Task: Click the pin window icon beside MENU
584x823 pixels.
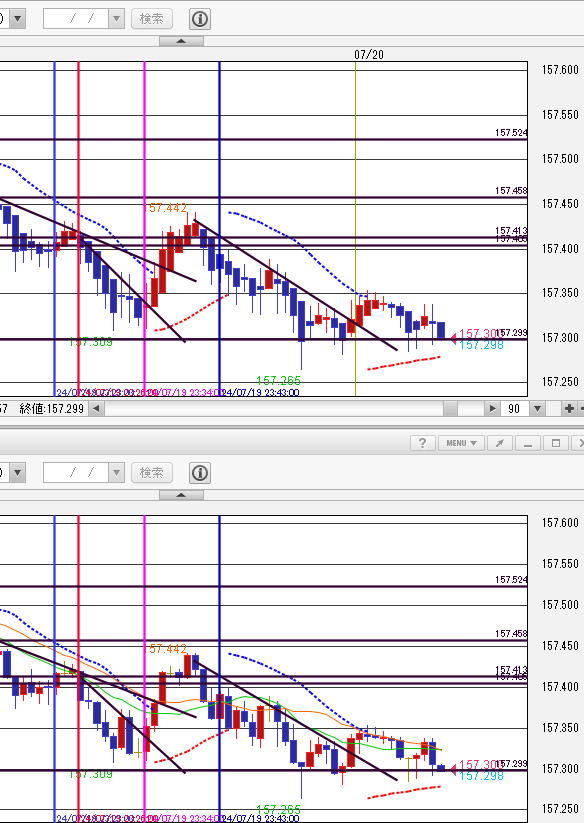Action: pos(500,443)
